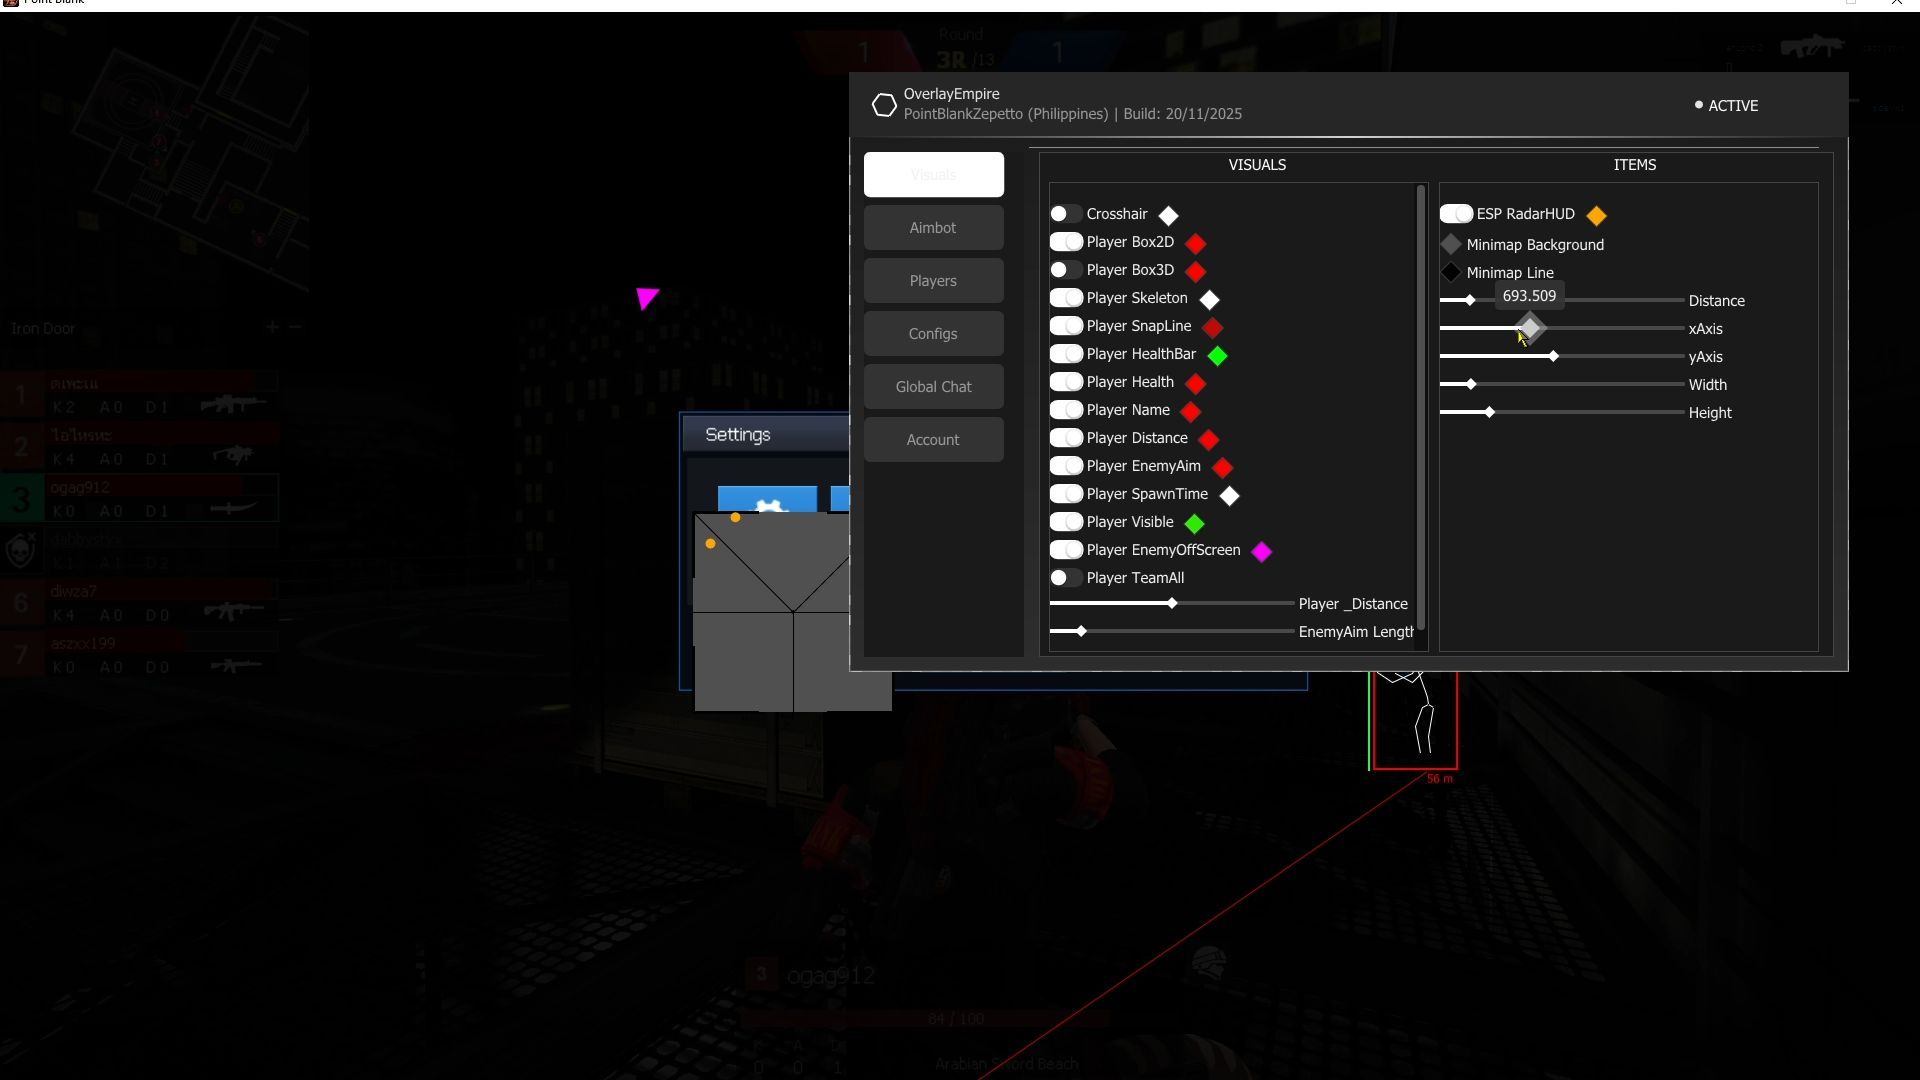Click the Minimap Background gray diamond icon
Screen dimensions: 1920x1080
click(x=1451, y=244)
